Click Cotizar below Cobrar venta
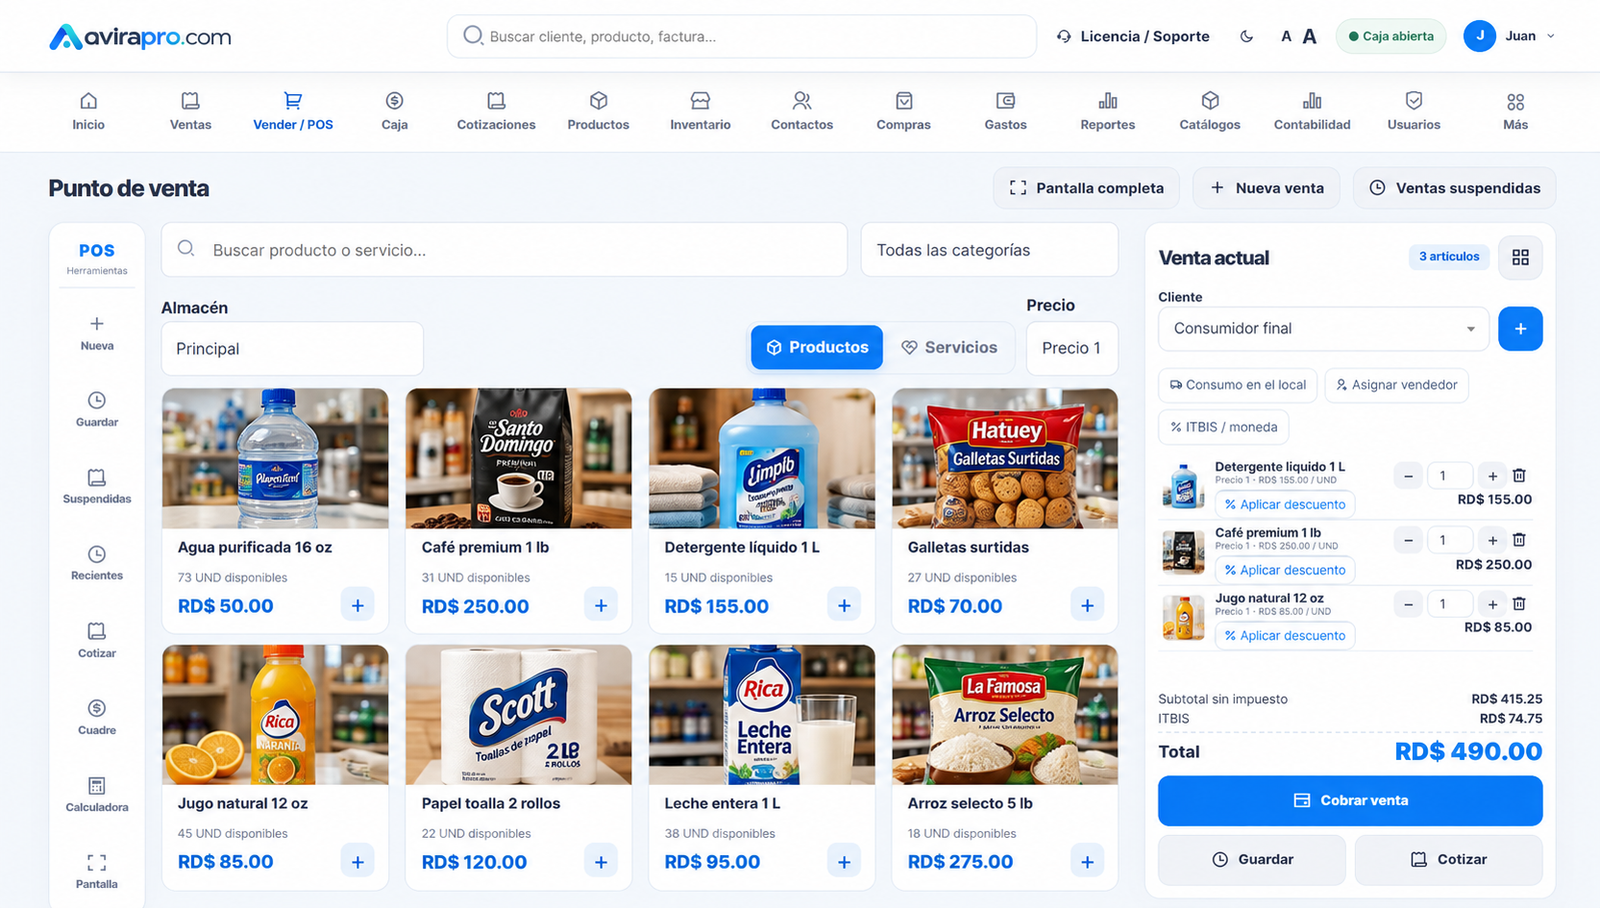Image resolution: width=1600 pixels, height=908 pixels. point(1448,859)
